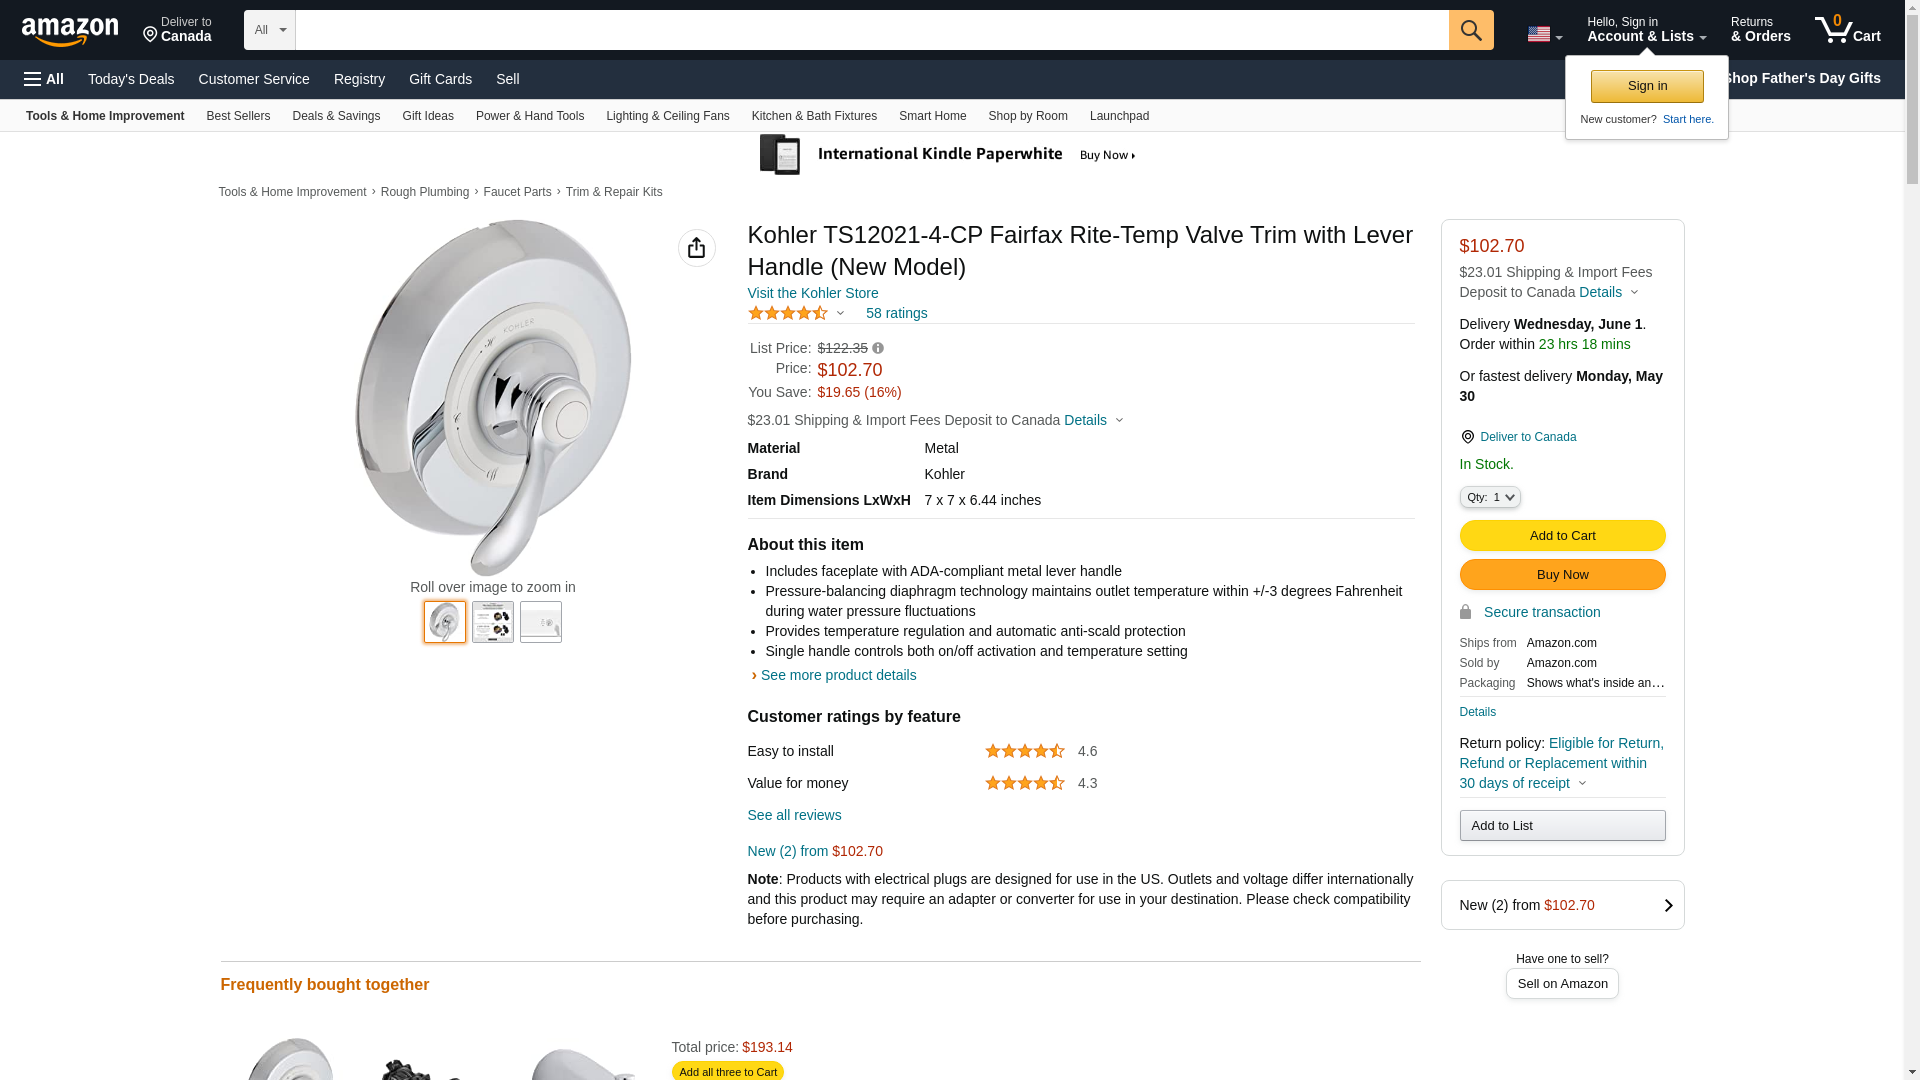This screenshot has height=1080, width=1920.
Task: Click the Amazon logo
Action: click(x=70, y=31)
